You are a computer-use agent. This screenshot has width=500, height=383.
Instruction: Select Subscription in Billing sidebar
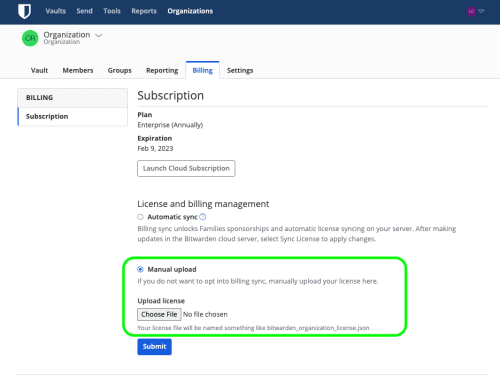(x=73, y=116)
